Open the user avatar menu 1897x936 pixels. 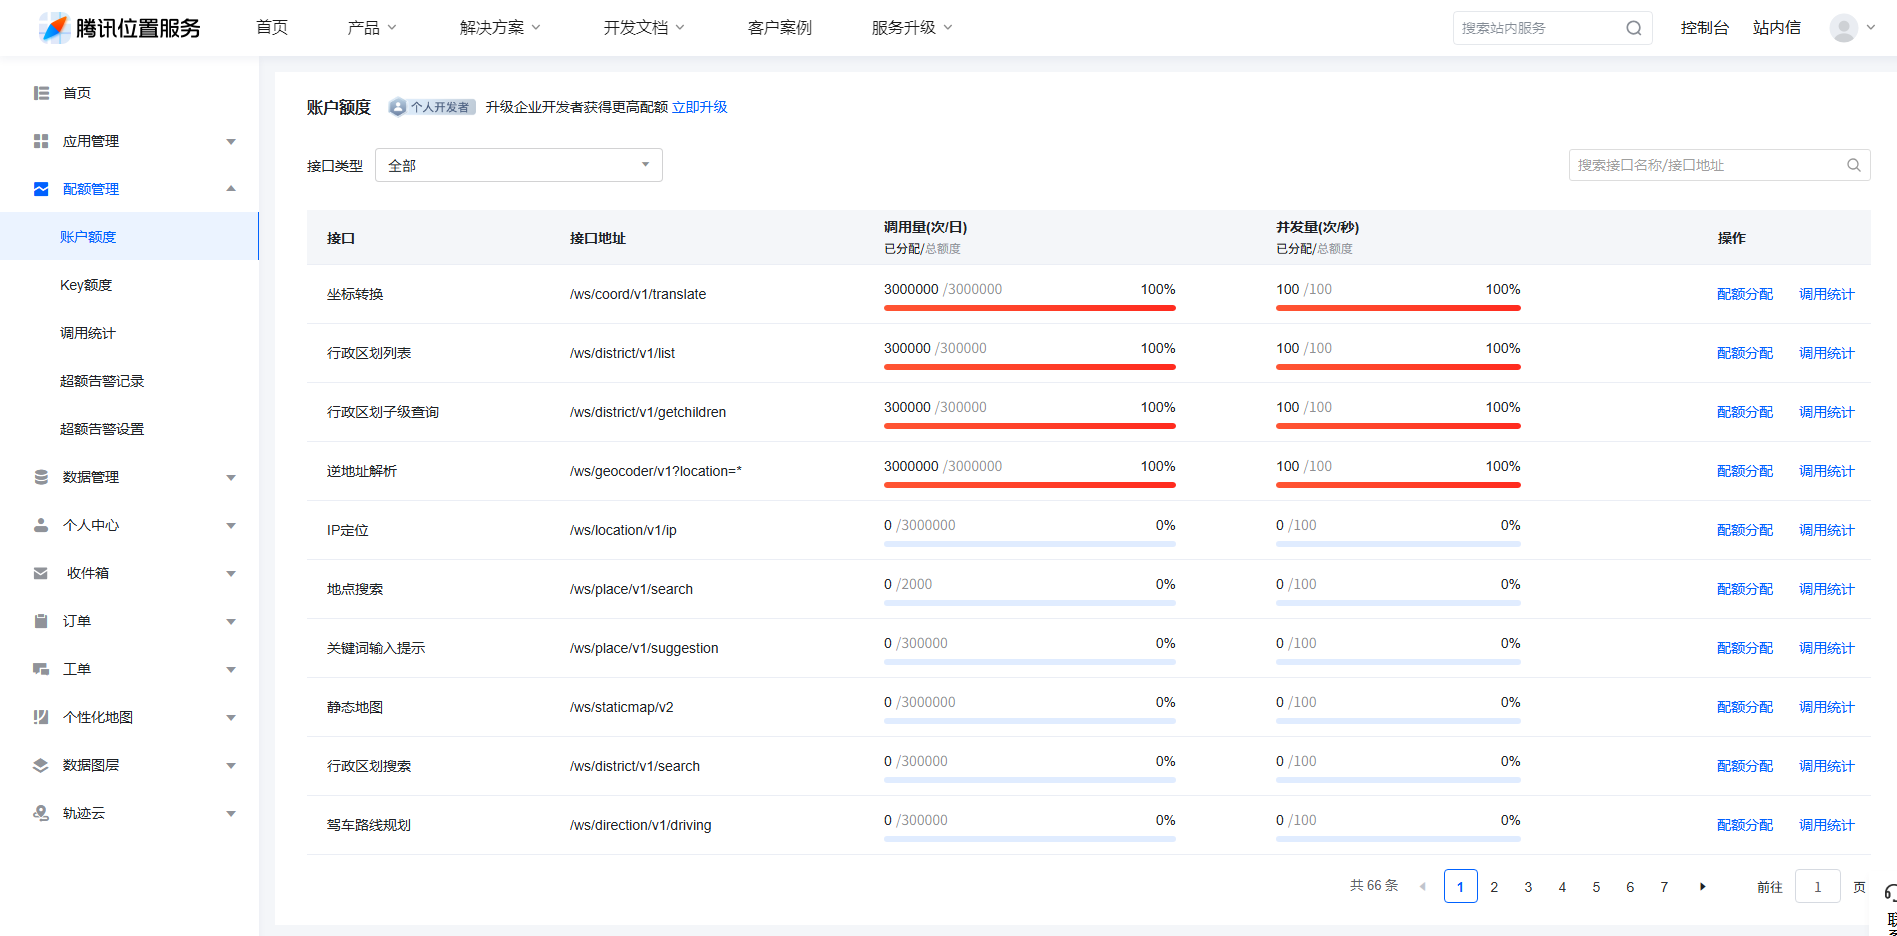(x=1852, y=28)
